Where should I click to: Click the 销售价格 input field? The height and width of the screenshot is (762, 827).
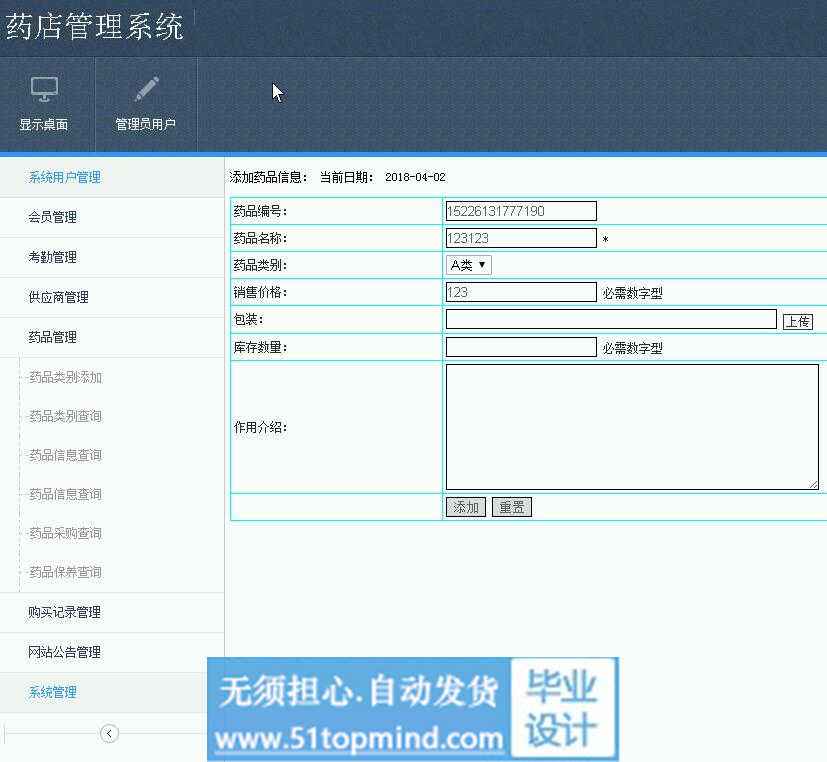click(521, 292)
